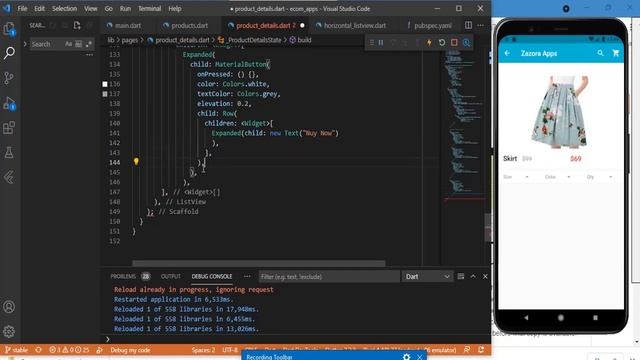Open panel more views ellipsis
The image size is (640, 360).
pyautogui.click(x=247, y=276)
